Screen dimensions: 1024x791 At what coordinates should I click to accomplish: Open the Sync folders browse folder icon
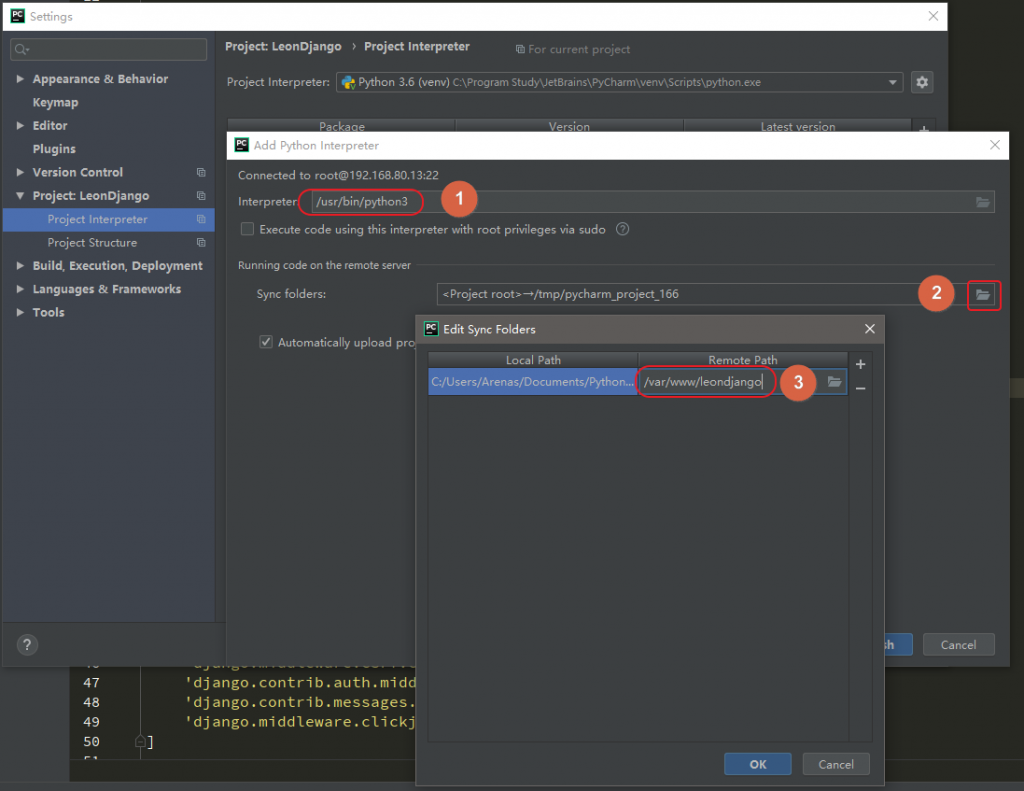pos(983,294)
